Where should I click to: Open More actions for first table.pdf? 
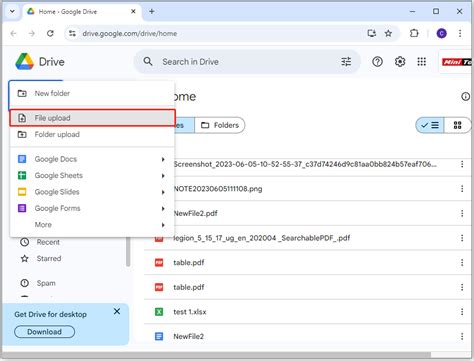tap(462, 263)
